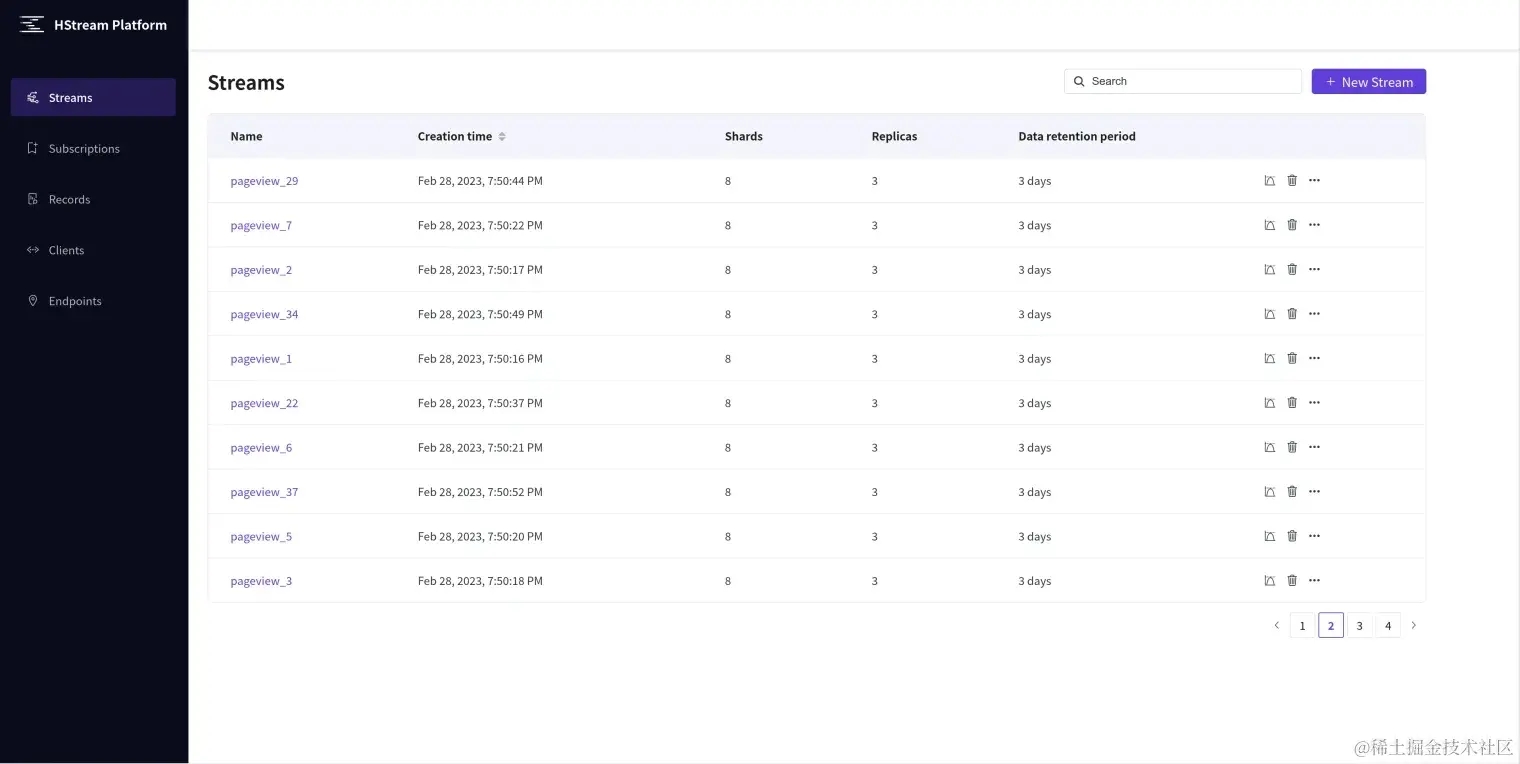The width and height of the screenshot is (1520, 764).
Task: Open the more options menu for pageview_2
Action: click(1314, 268)
